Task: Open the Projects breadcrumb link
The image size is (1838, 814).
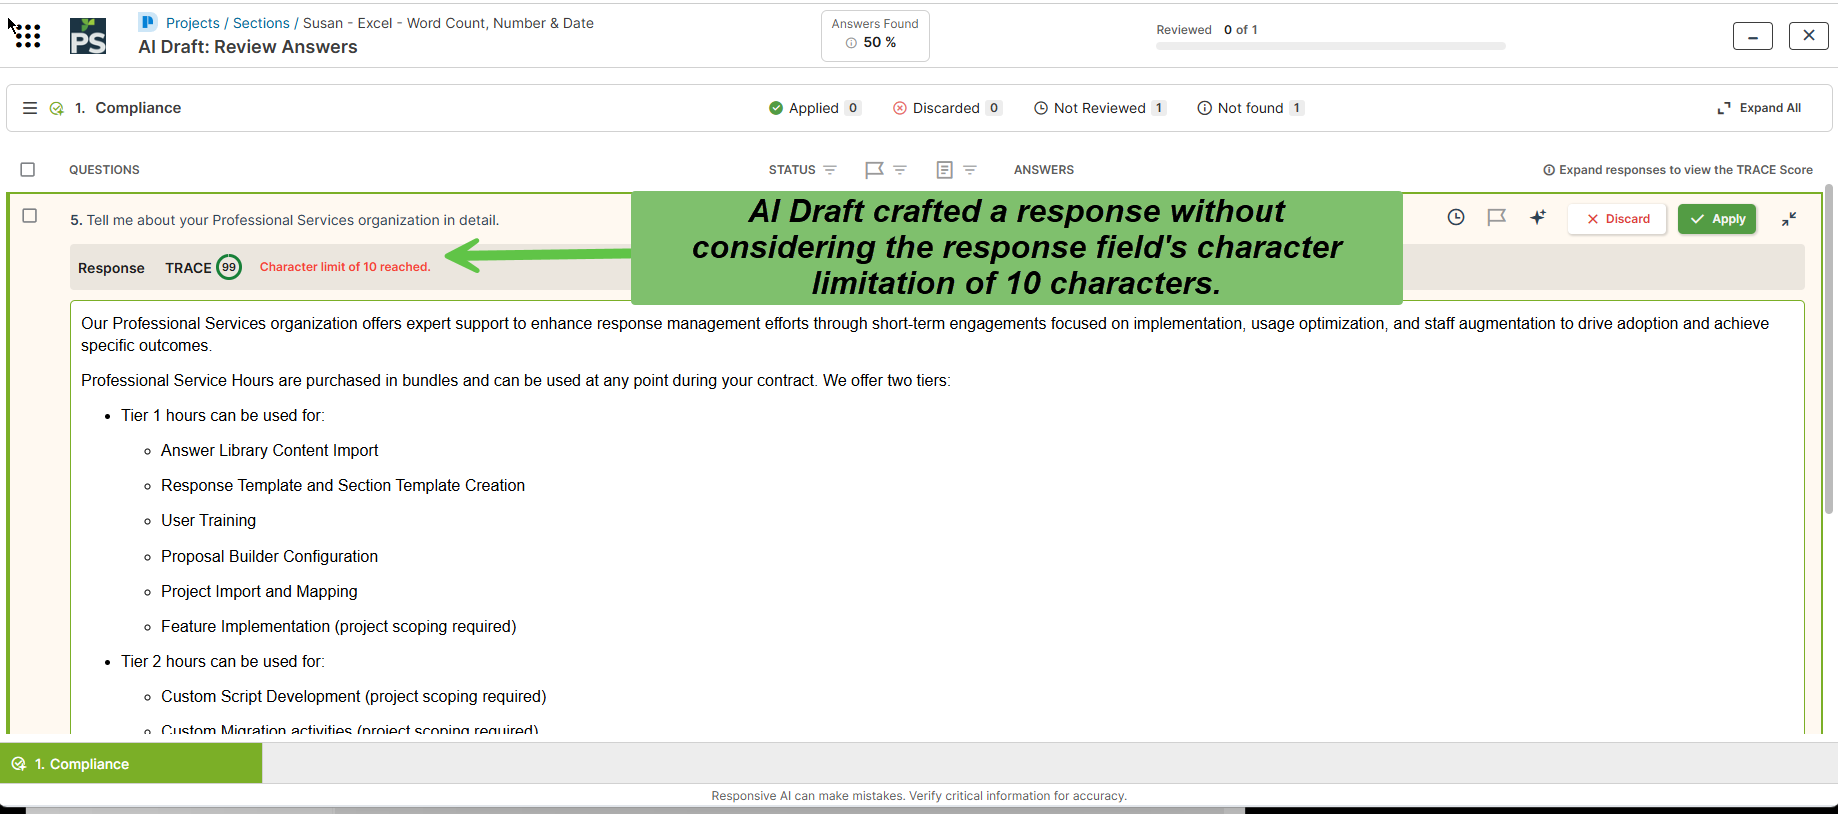Action: coord(193,23)
